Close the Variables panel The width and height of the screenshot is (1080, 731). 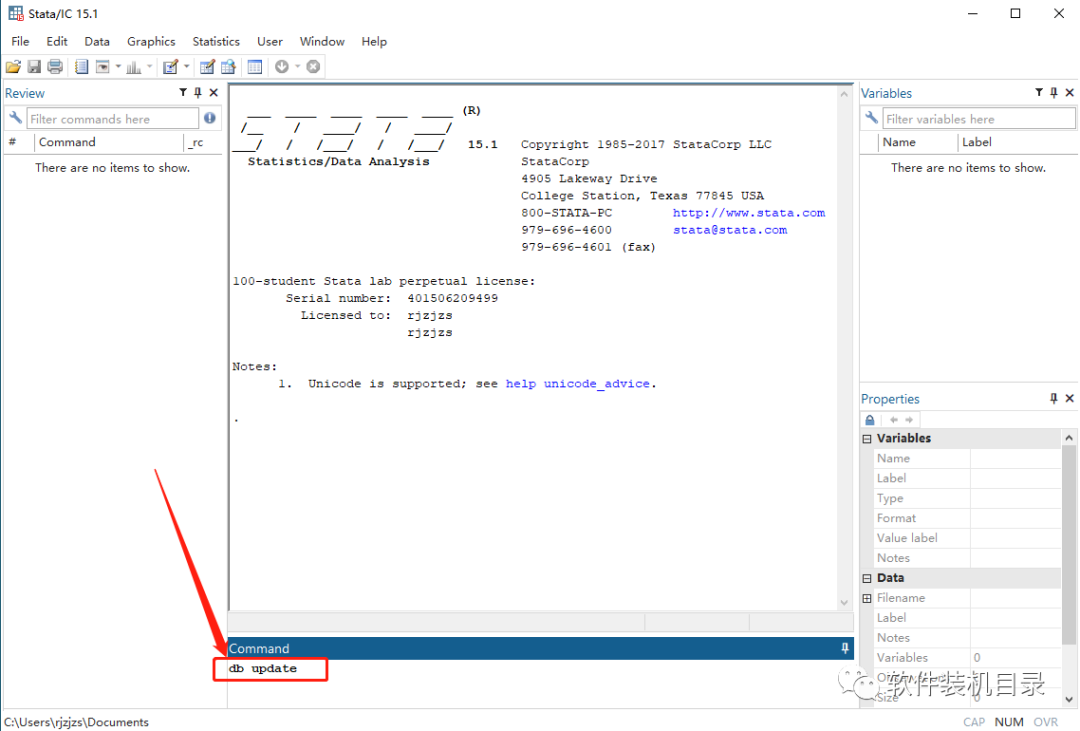[1070, 92]
